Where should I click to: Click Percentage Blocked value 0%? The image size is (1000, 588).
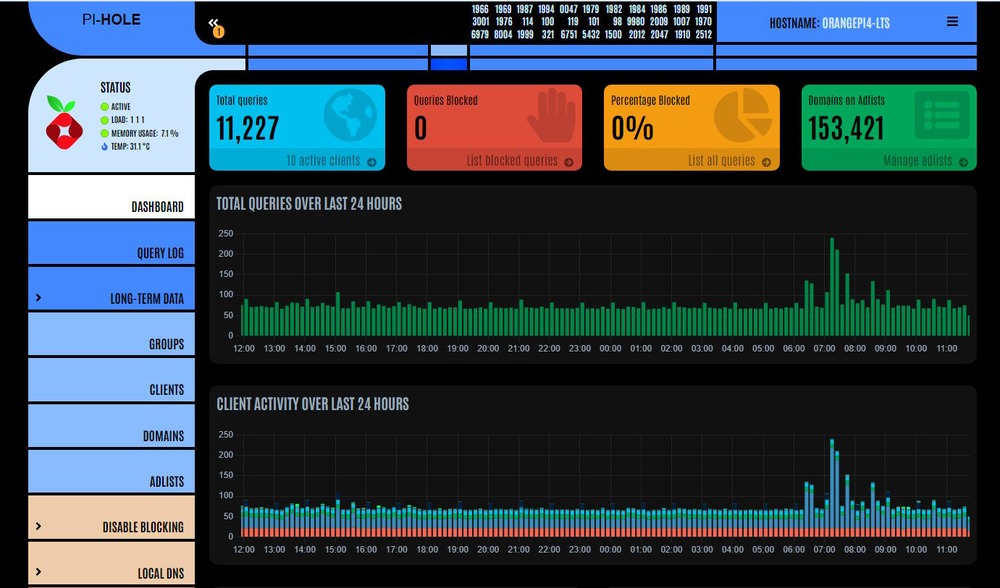632,128
